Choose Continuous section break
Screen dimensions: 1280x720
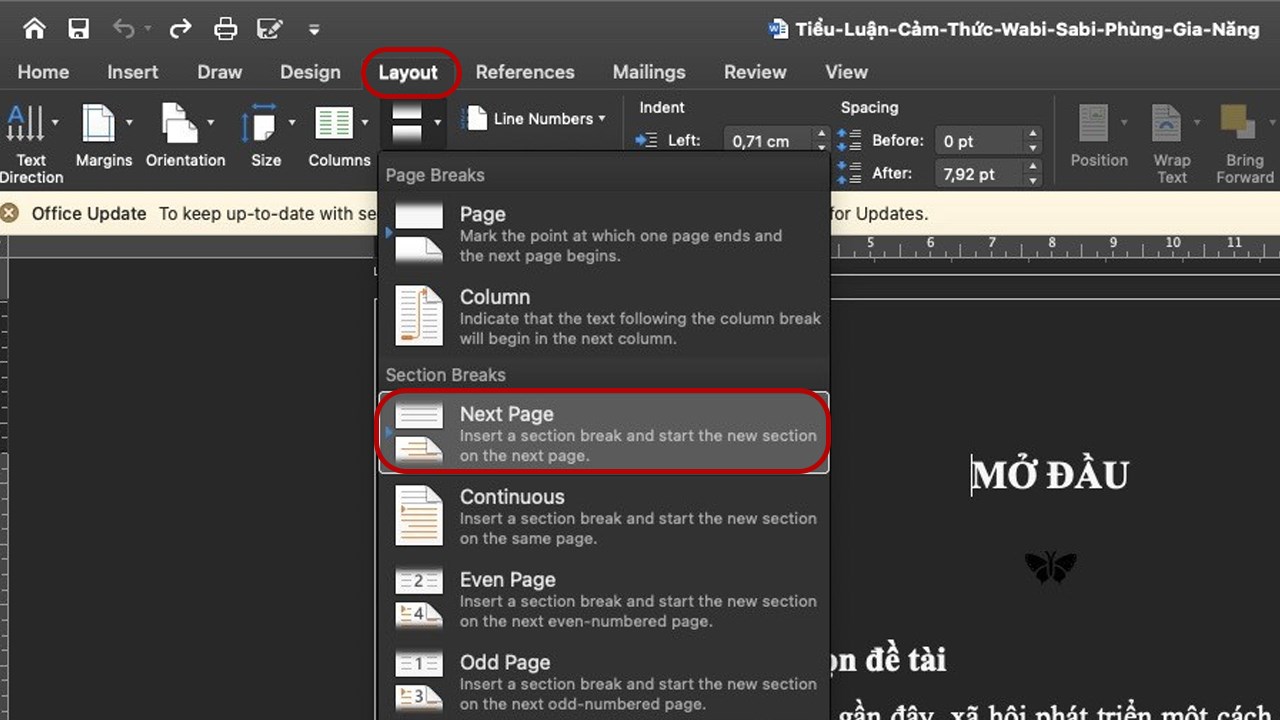(604, 517)
